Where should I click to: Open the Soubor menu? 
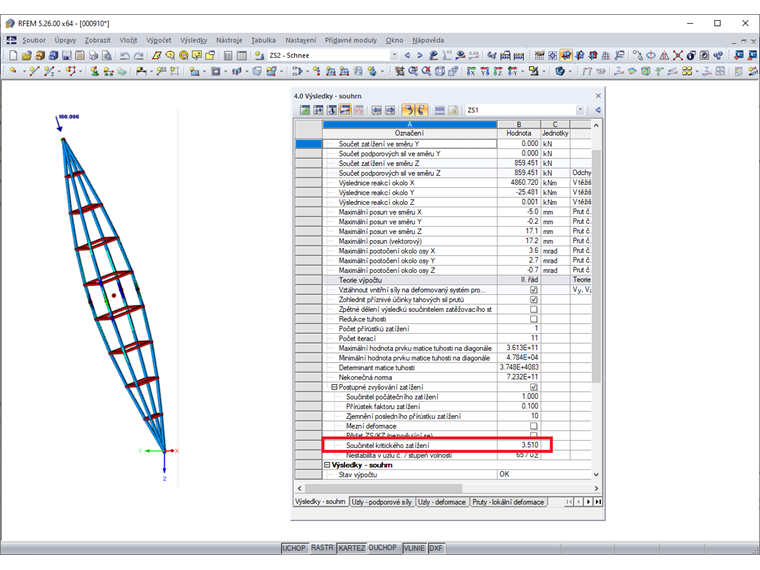33,40
